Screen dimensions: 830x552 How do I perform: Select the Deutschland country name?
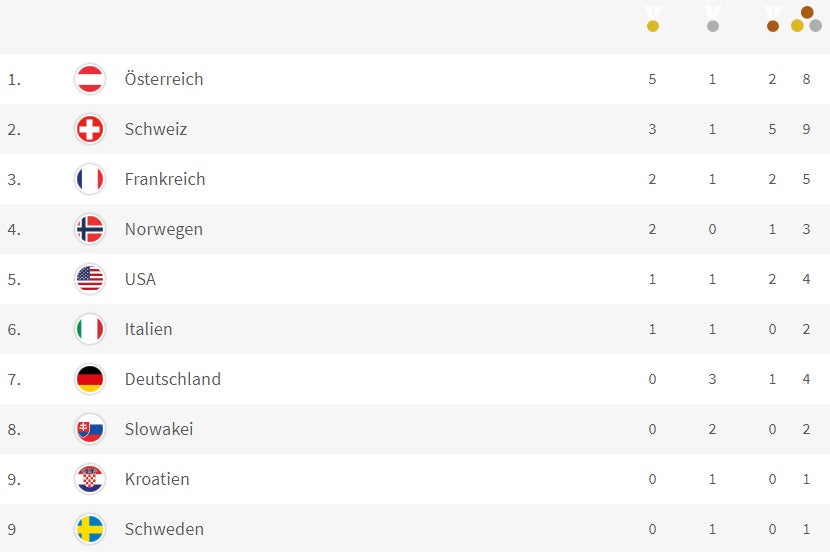173,379
